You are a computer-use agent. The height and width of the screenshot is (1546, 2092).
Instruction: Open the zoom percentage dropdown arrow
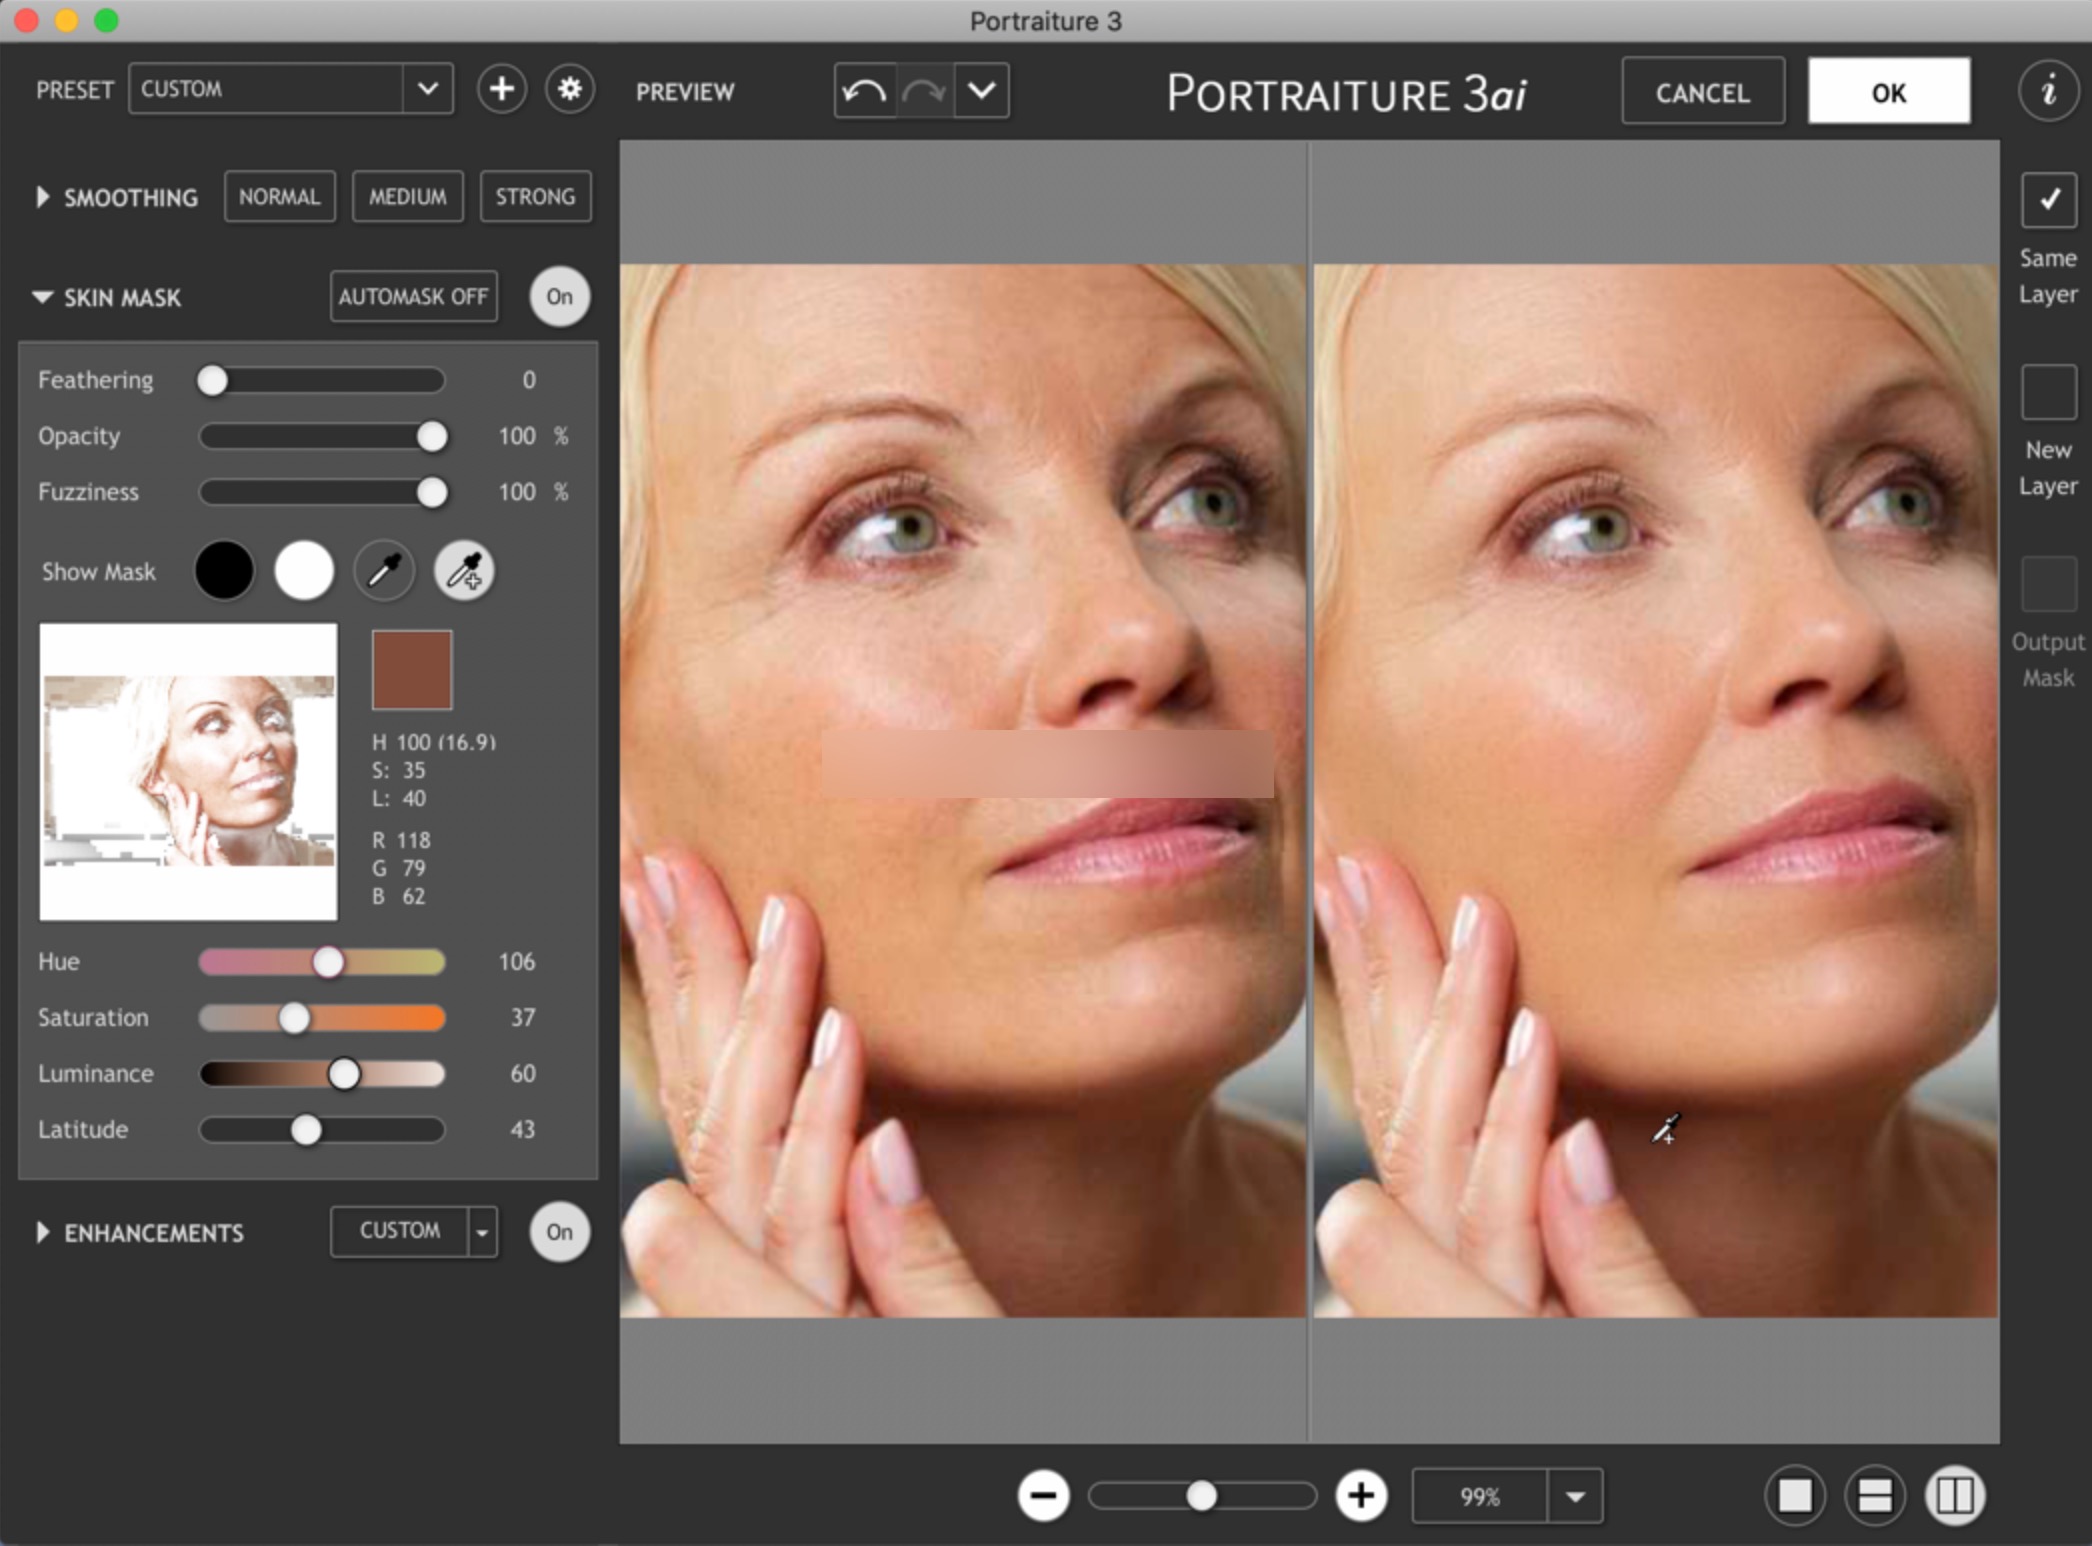click(x=1575, y=1496)
